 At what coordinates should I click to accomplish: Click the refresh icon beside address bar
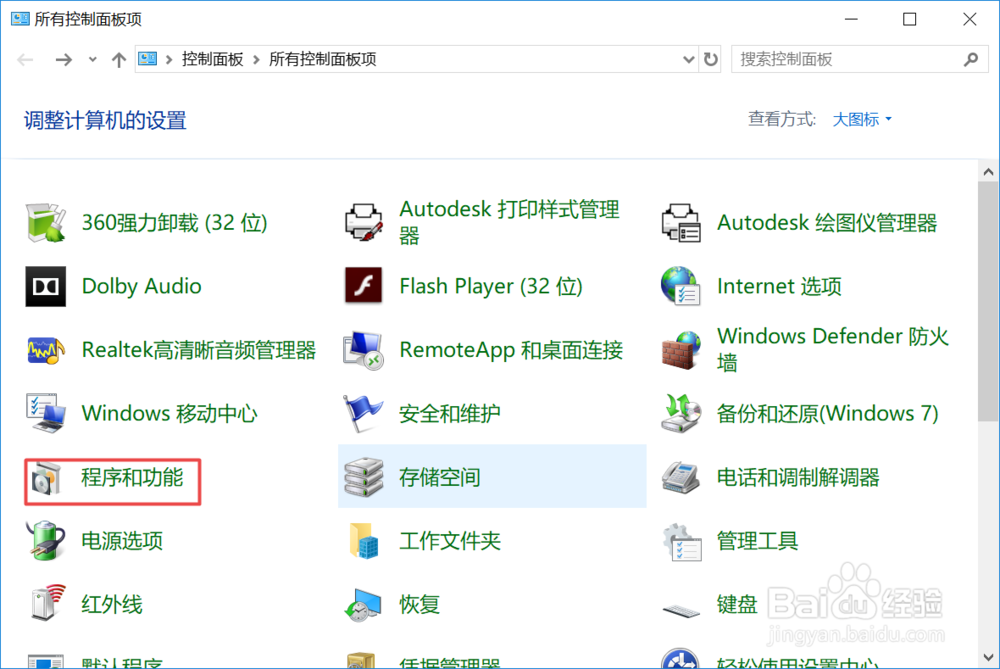point(710,59)
